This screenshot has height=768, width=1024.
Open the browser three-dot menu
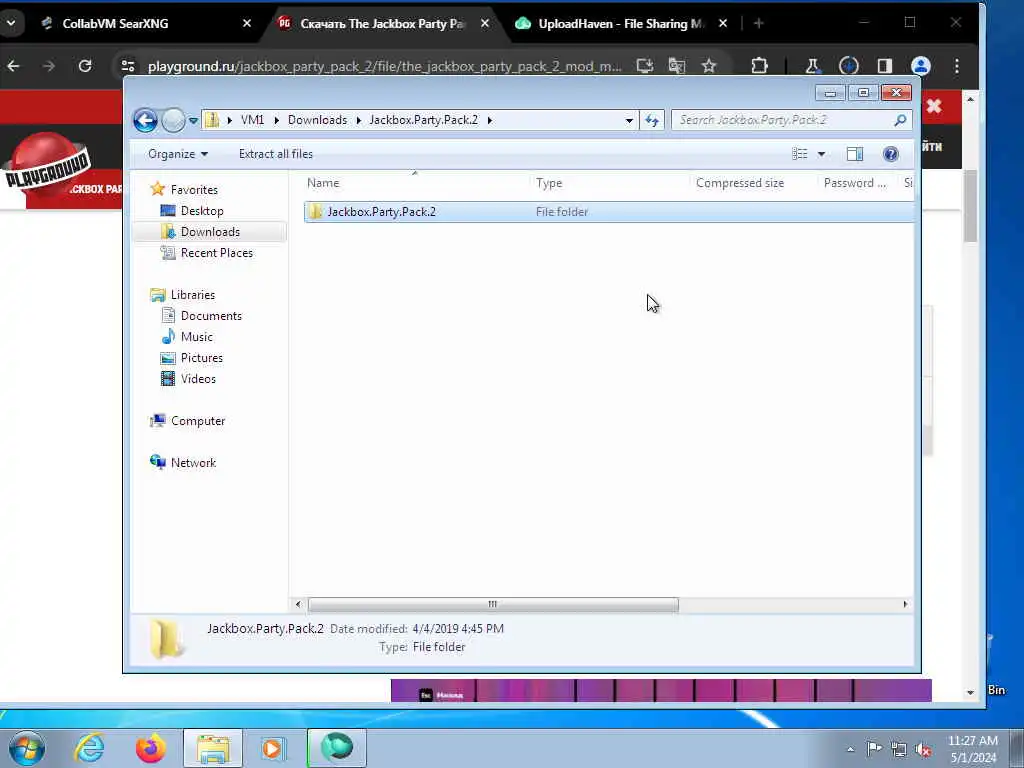tap(957, 66)
